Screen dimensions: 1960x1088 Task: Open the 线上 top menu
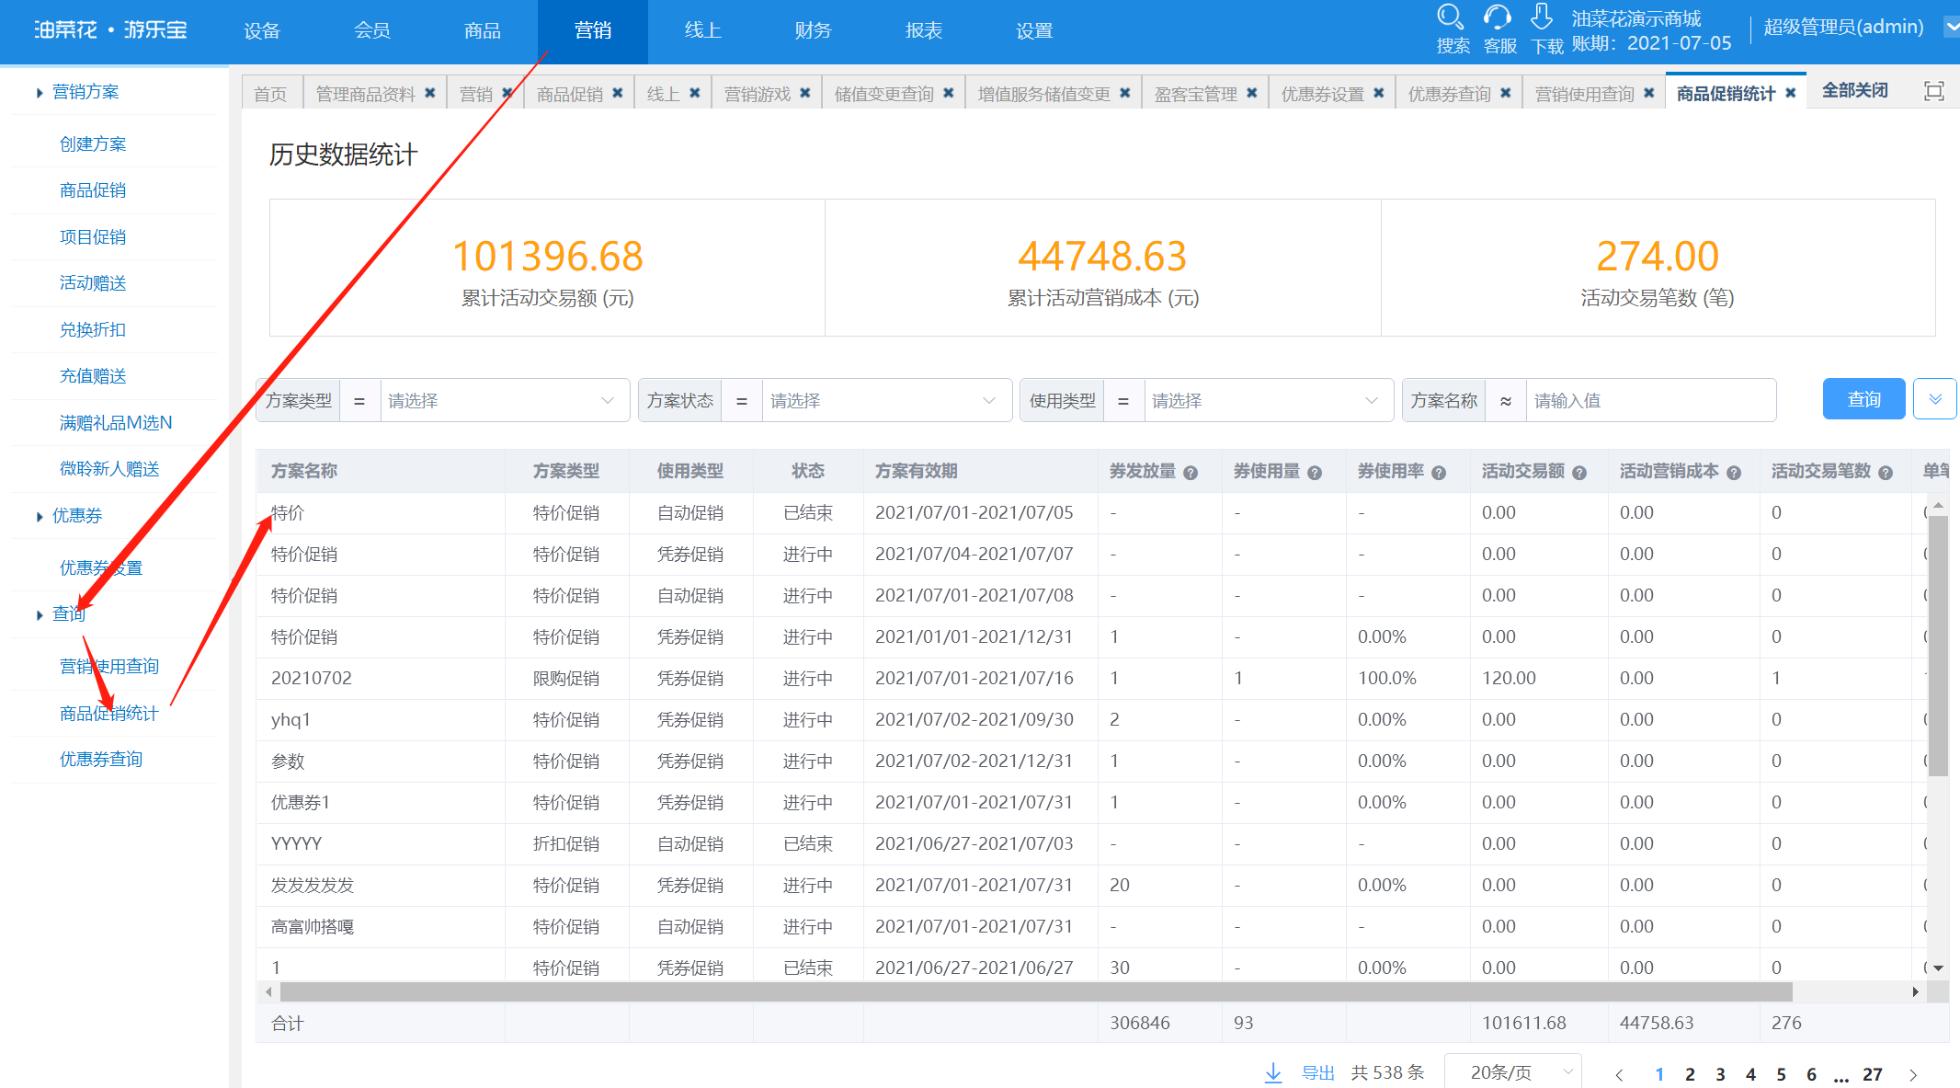(703, 31)
